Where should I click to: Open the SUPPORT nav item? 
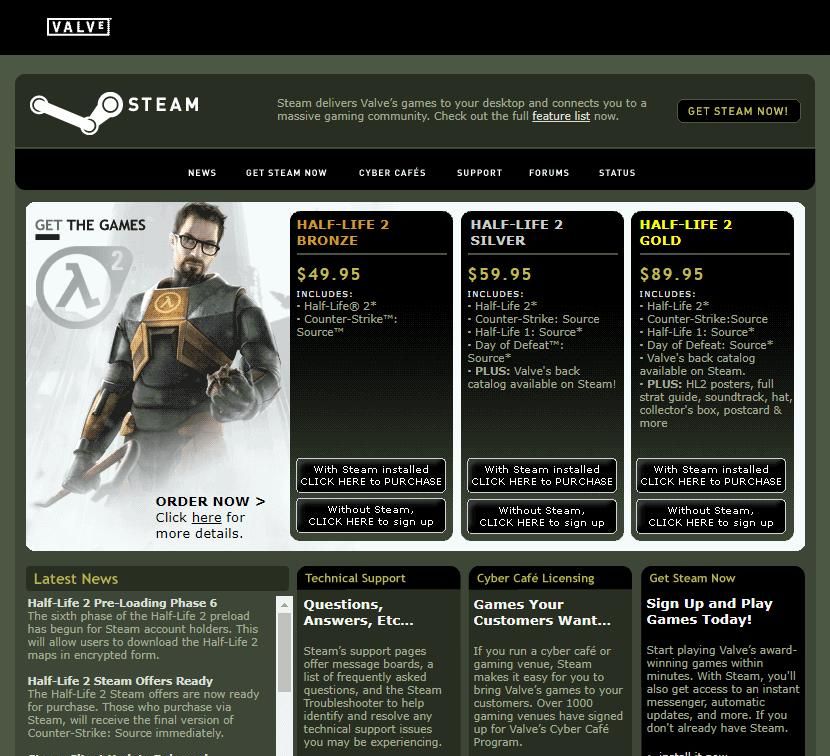coord(480,173)
